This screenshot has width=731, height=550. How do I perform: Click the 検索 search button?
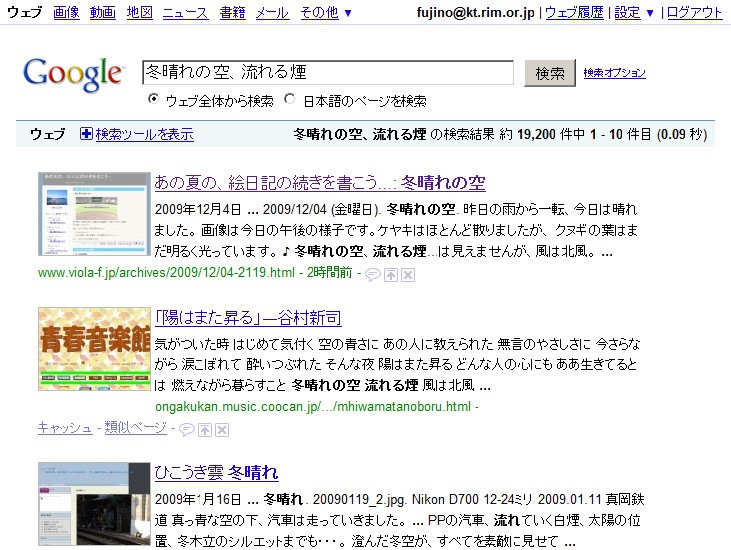coord(550,73)
